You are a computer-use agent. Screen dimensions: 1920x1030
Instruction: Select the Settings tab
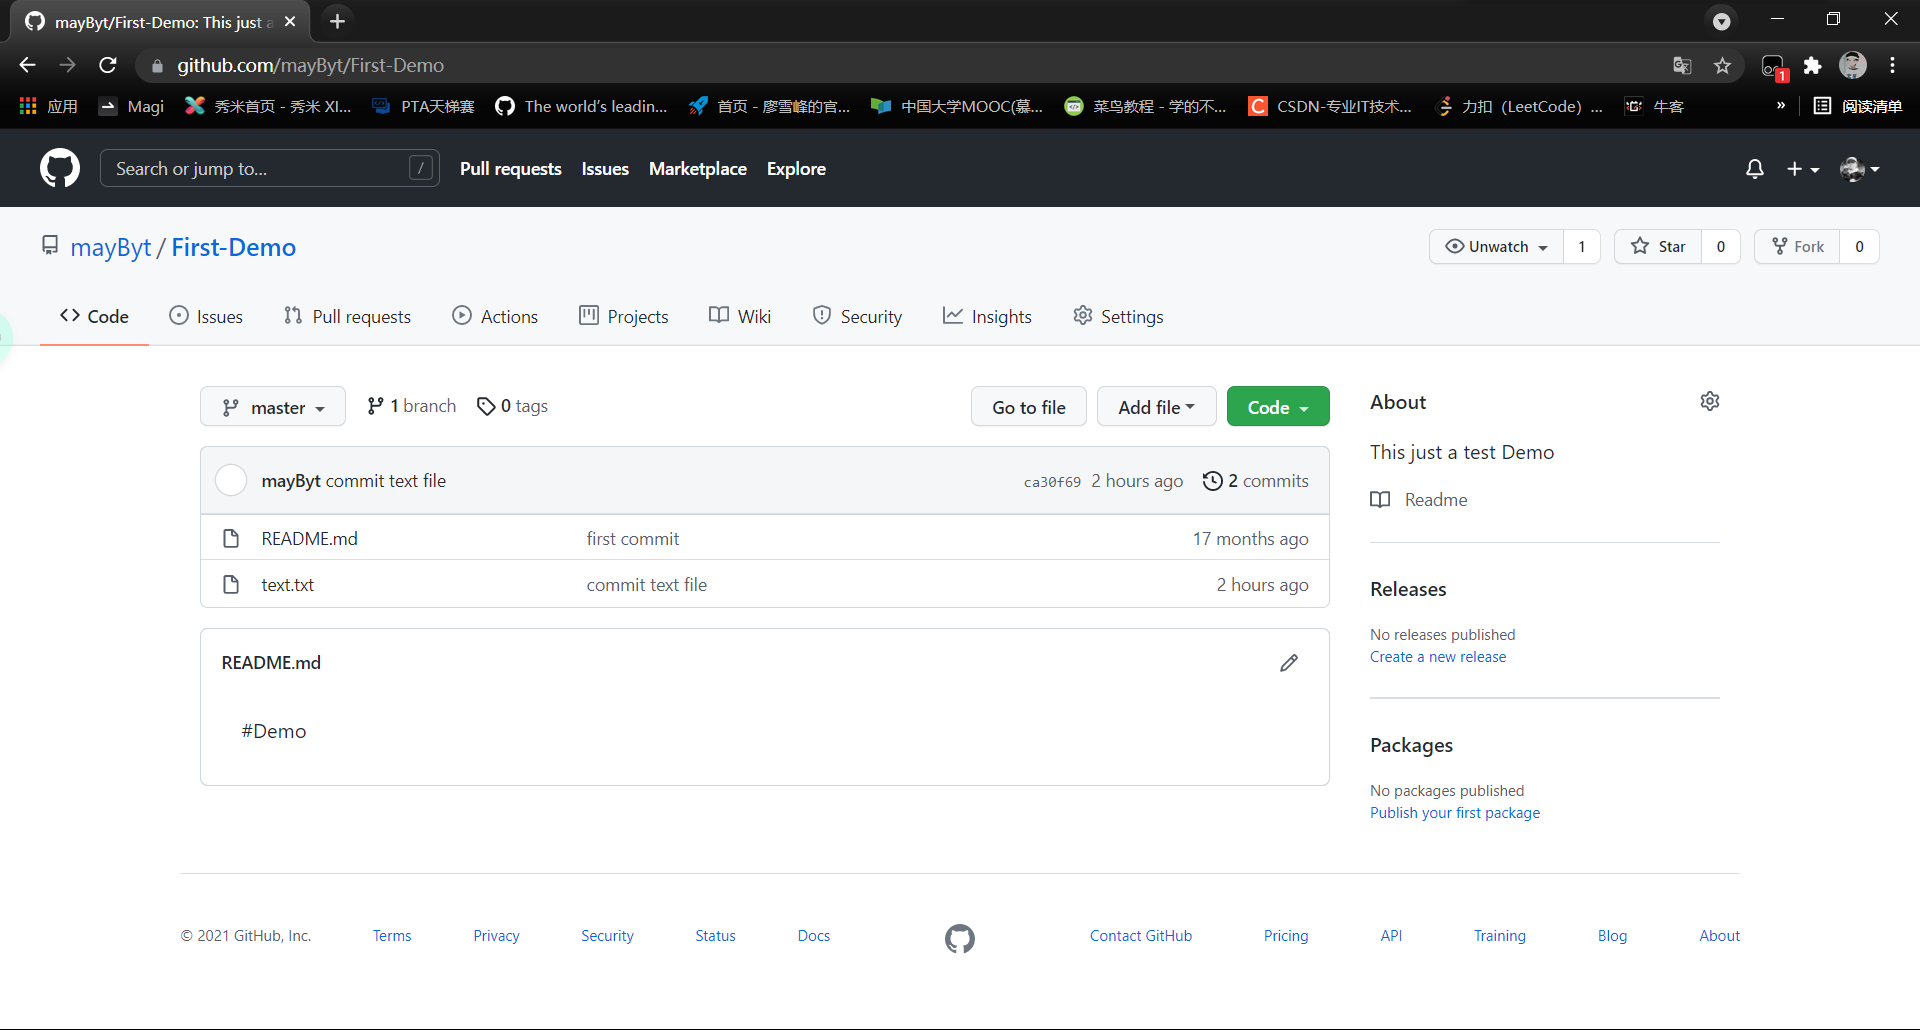pyautogui.click(x=1118, y=316)
